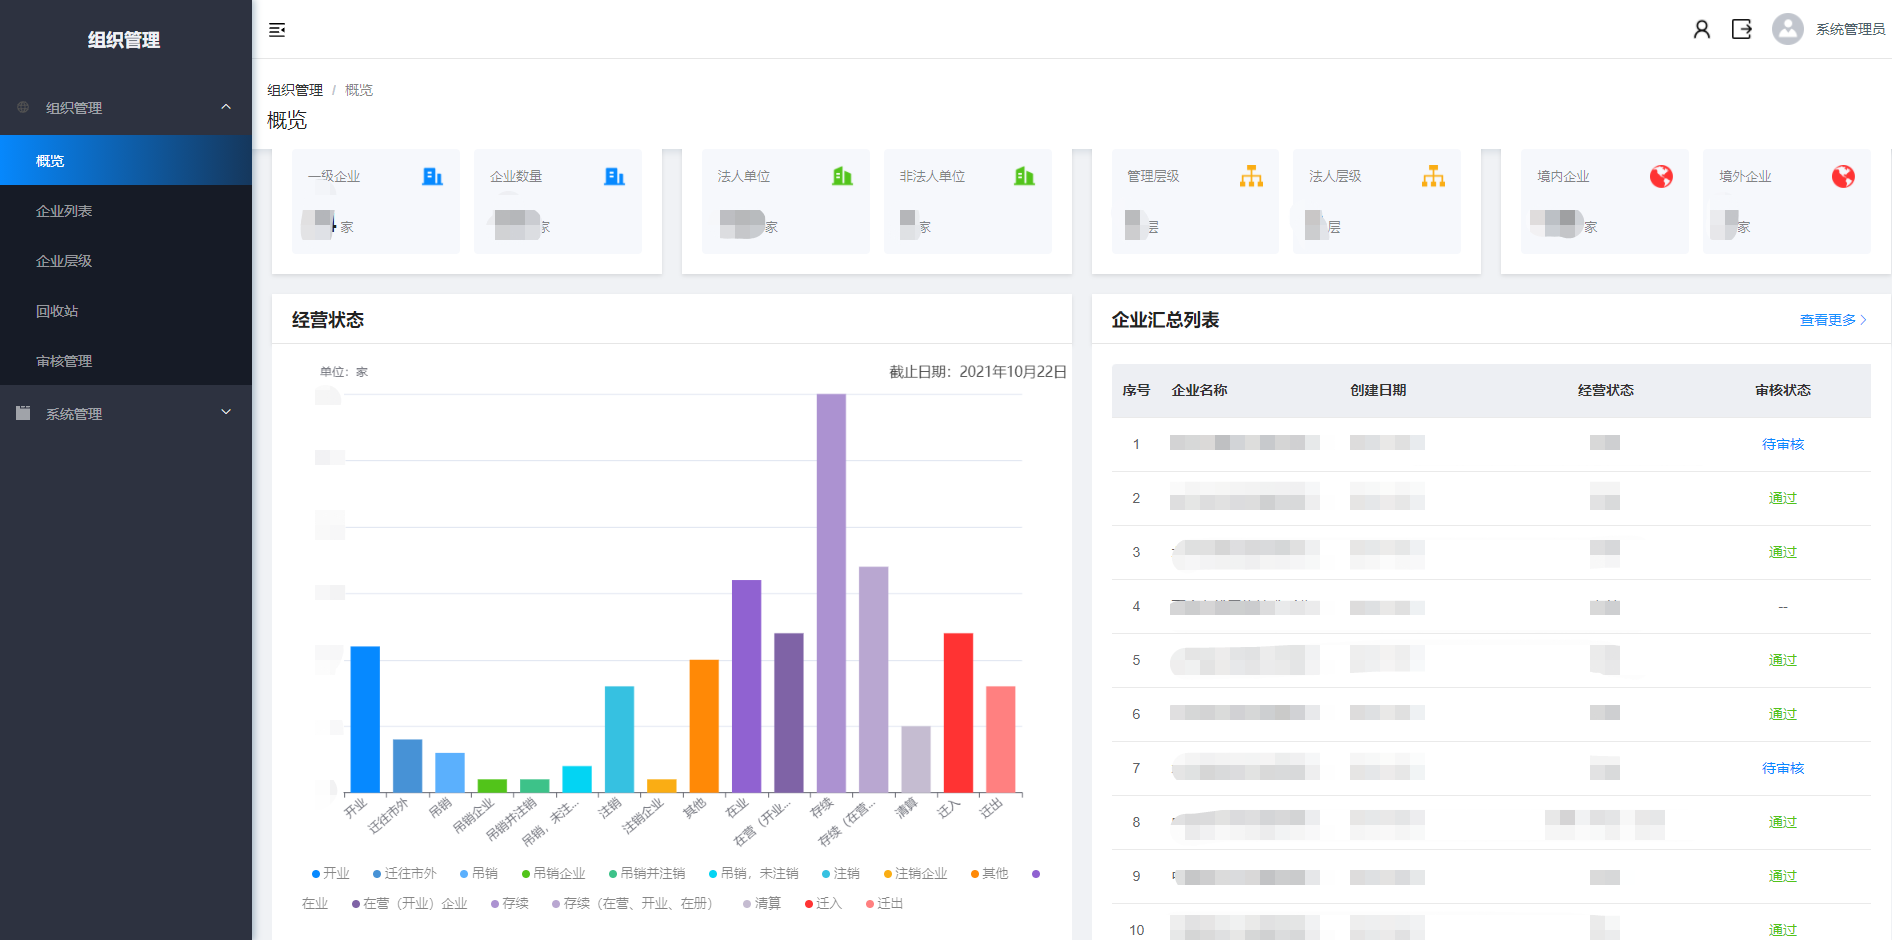Click the 系统管理 folder menu icon
Image resolution: width=1892 pixels, height=940 pixels.
click(x=23, y=413)
